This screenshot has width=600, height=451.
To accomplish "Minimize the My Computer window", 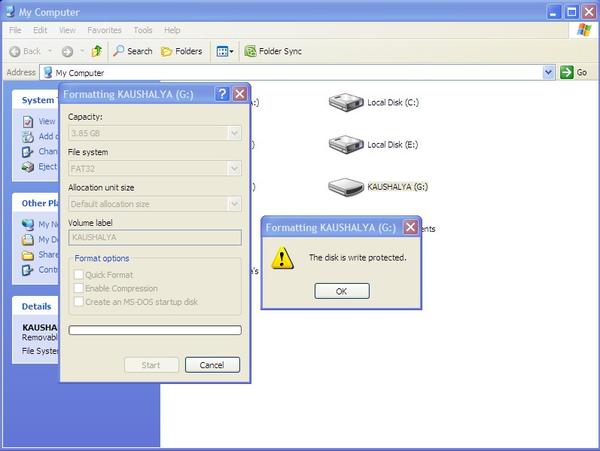I will coord(553,12).
